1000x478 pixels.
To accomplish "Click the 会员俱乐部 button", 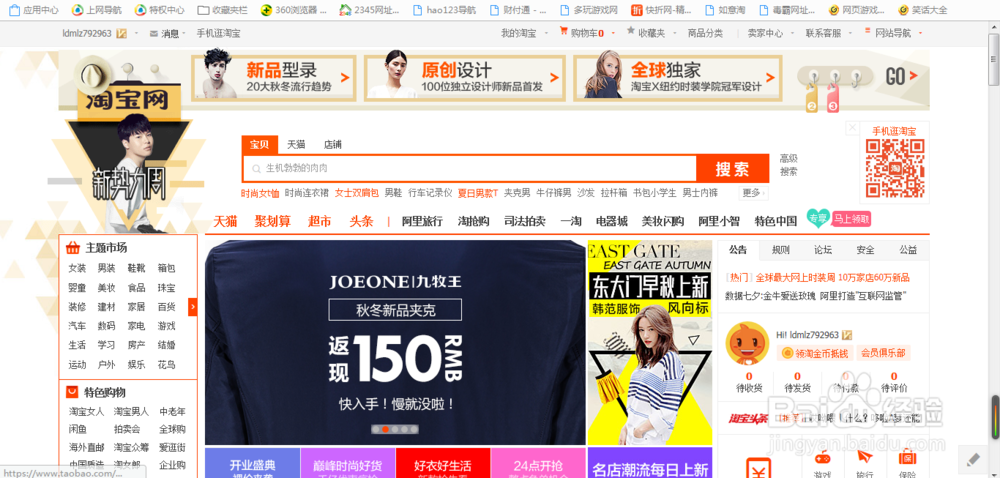I will (x=883, y=352).
